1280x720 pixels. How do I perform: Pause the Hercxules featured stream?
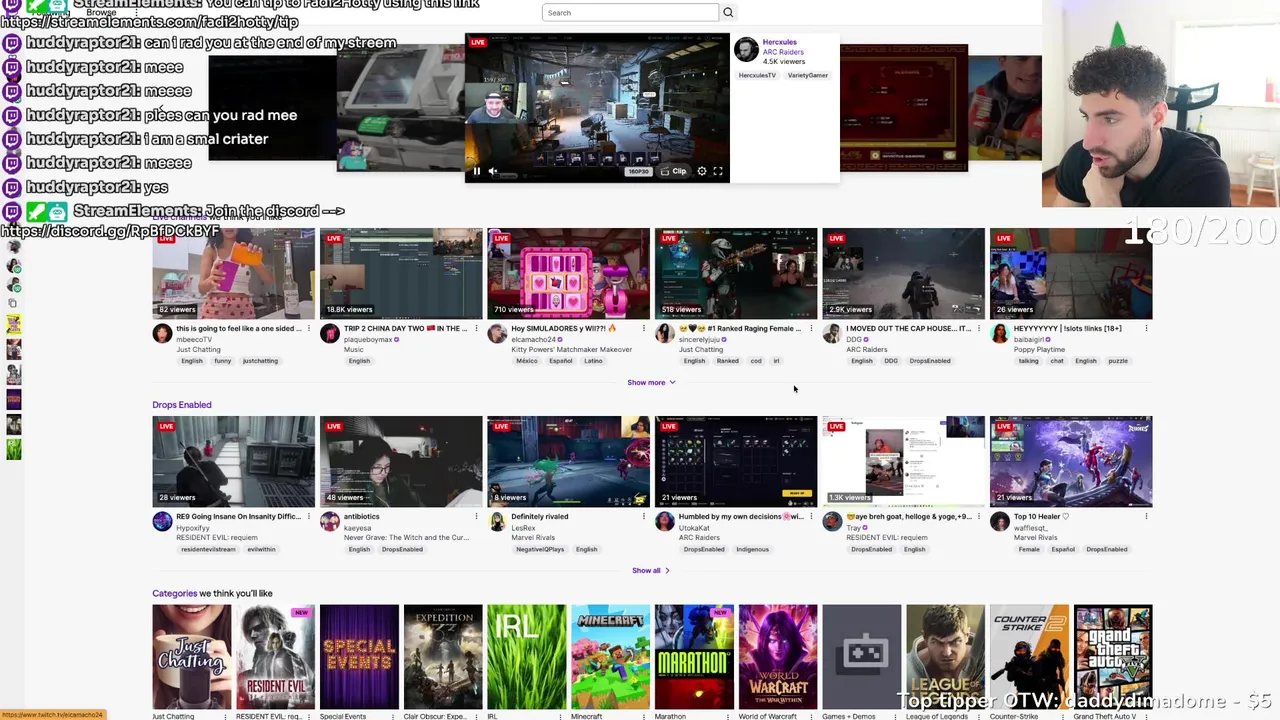(x=476, y=171)
